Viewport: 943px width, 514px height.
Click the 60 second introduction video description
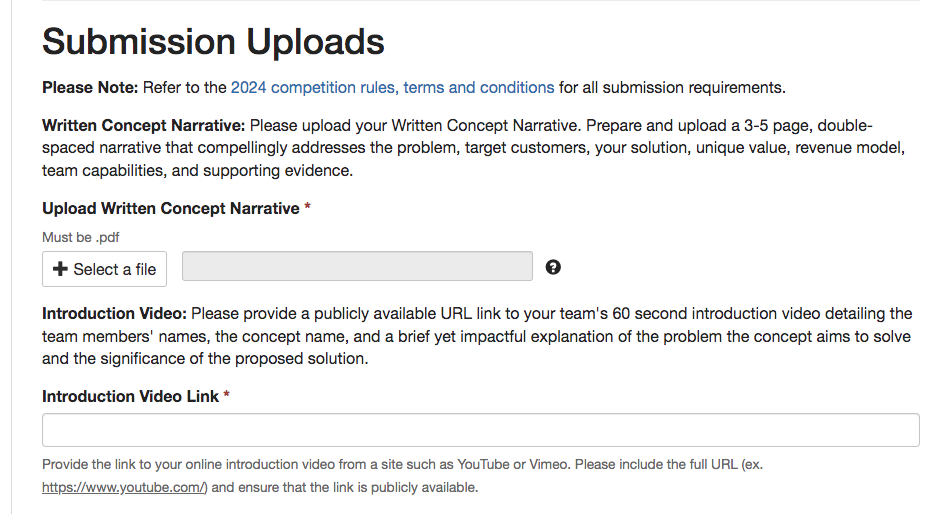477,336
